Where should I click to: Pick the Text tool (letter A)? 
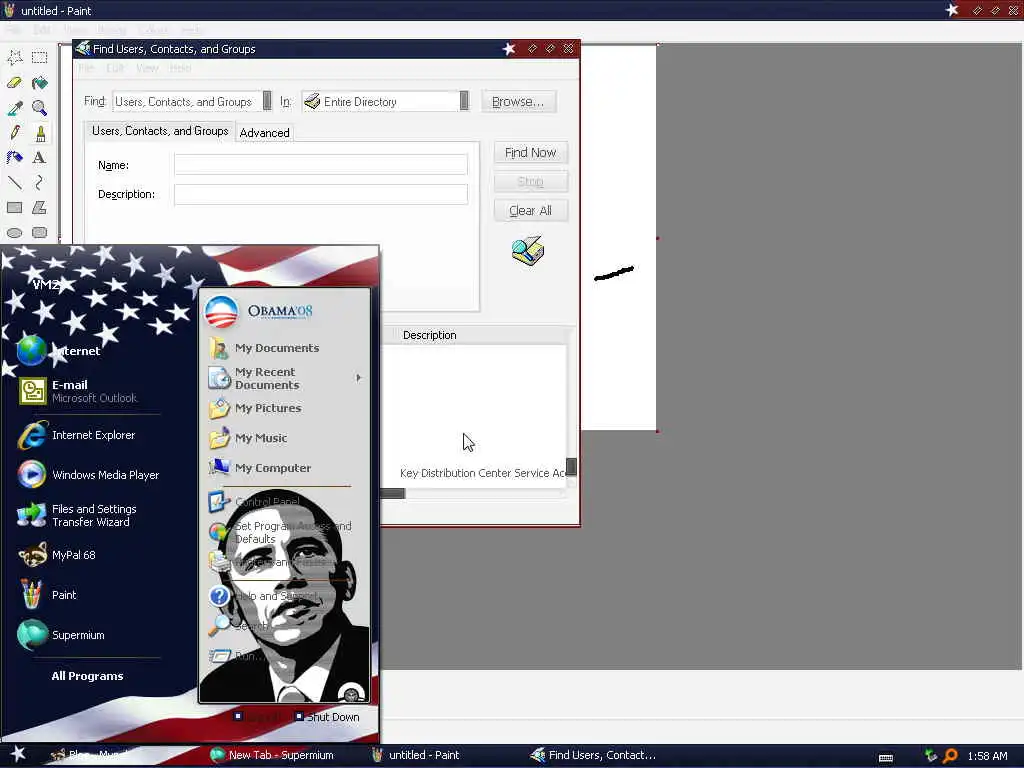click(x=40, y=157)
